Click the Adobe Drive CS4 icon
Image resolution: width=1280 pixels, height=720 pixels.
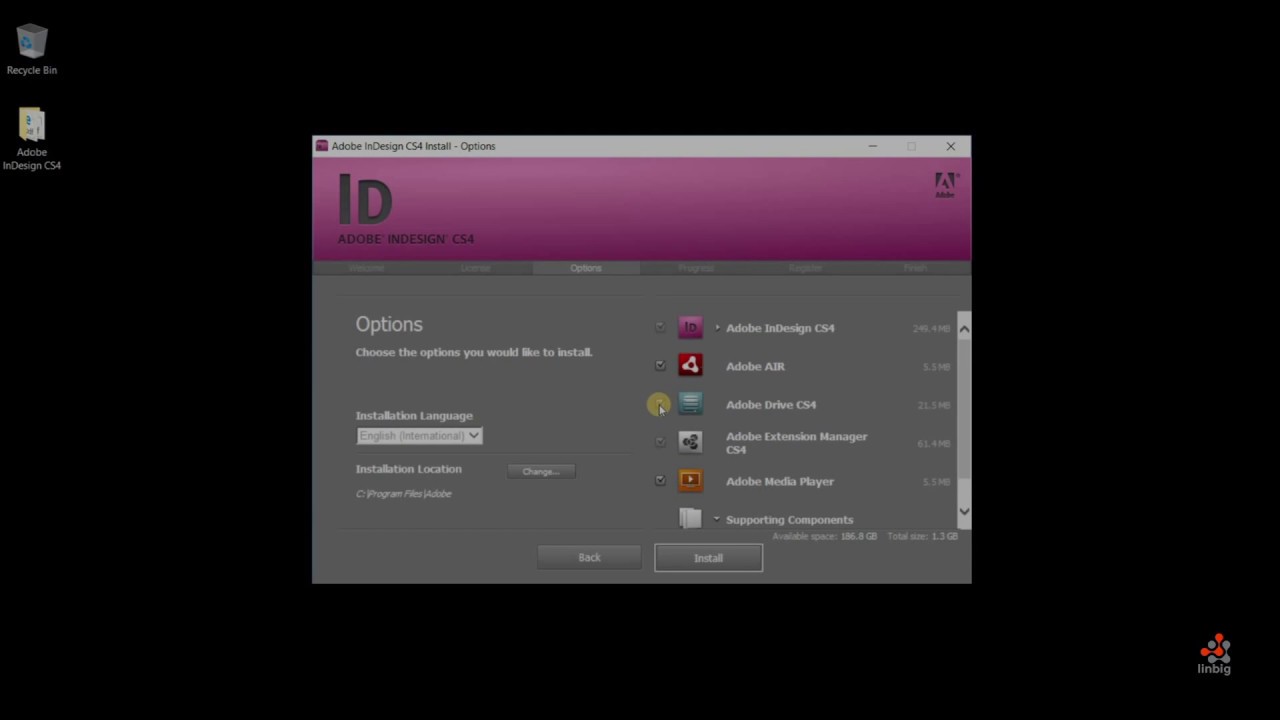click(690, 404)
